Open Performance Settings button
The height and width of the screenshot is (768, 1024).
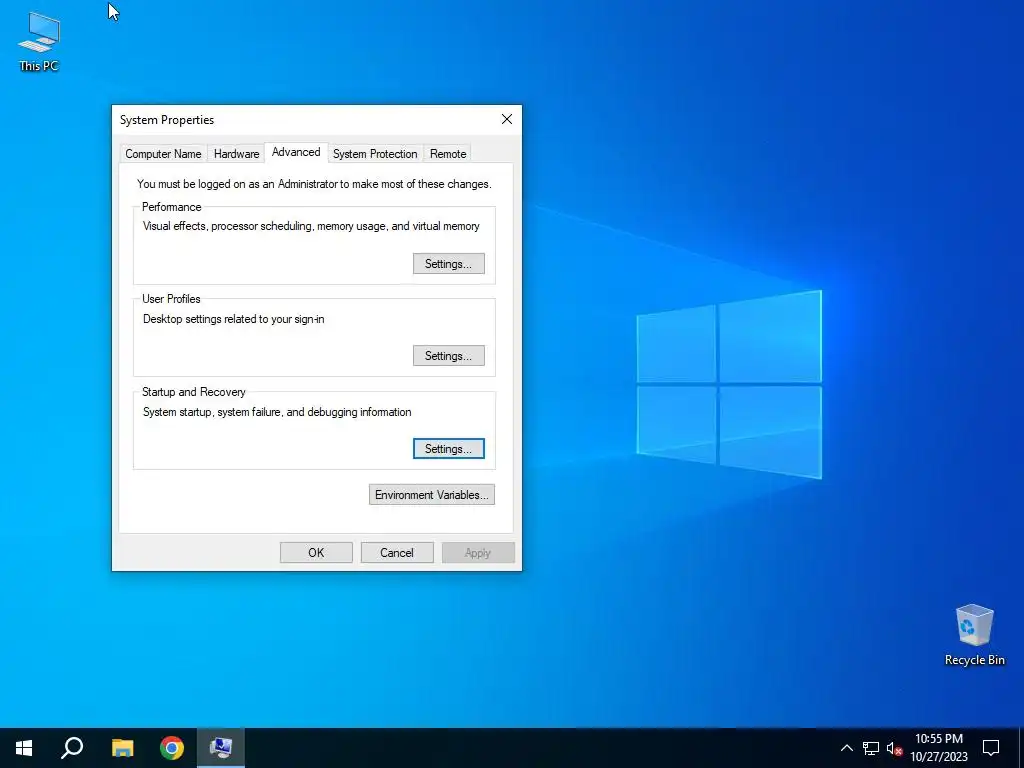coord(449,264)
